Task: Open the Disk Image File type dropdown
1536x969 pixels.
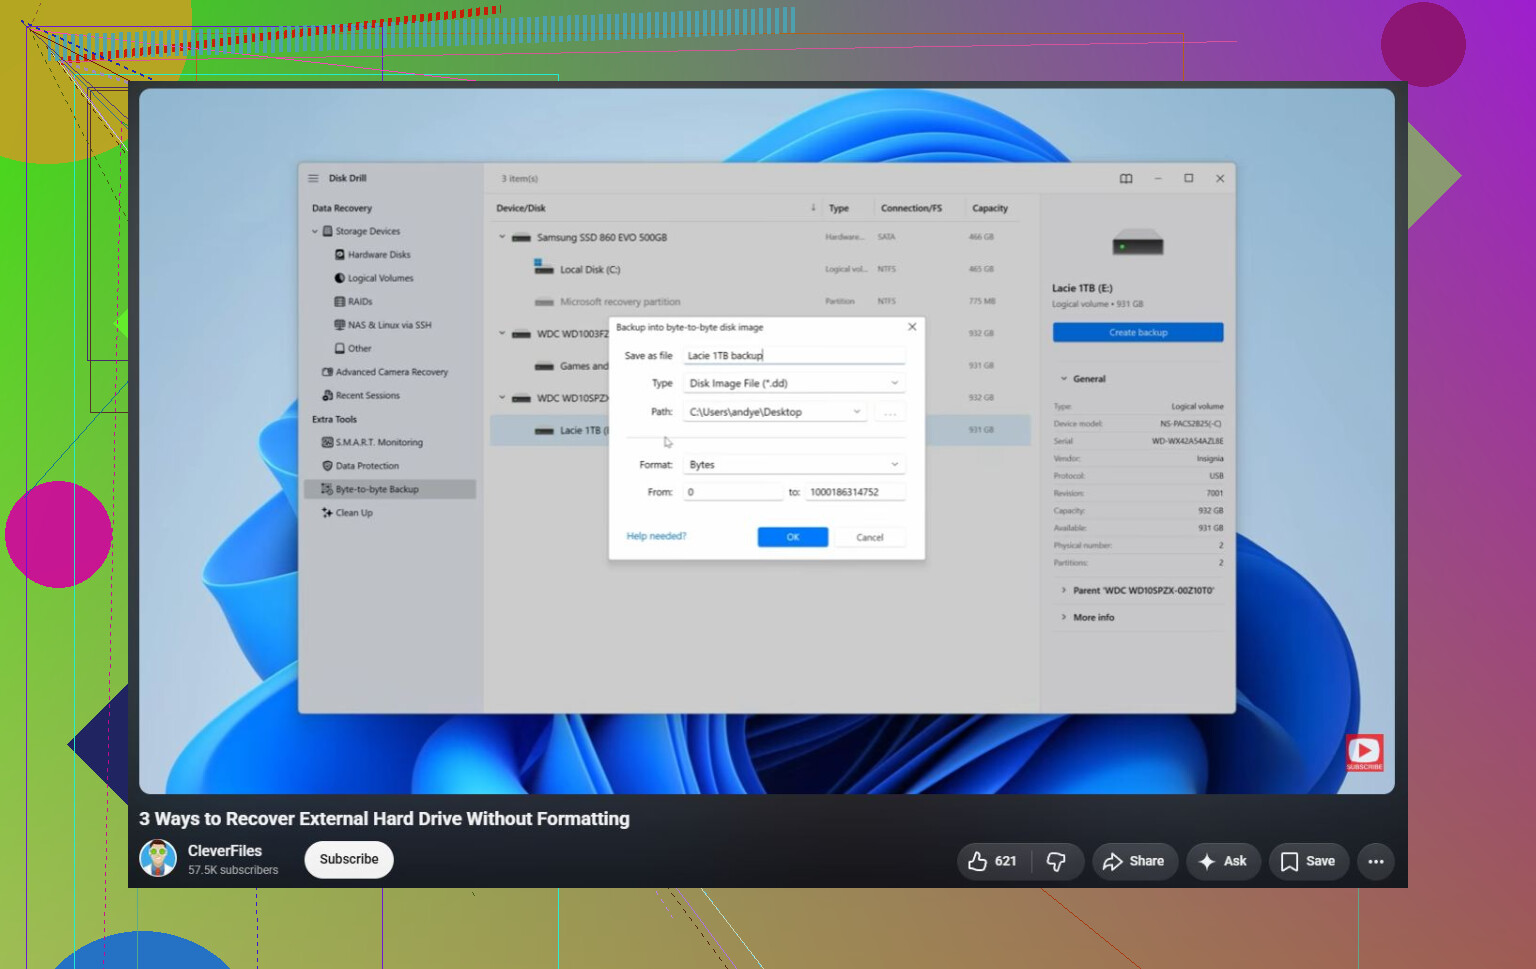Action: 795,383
